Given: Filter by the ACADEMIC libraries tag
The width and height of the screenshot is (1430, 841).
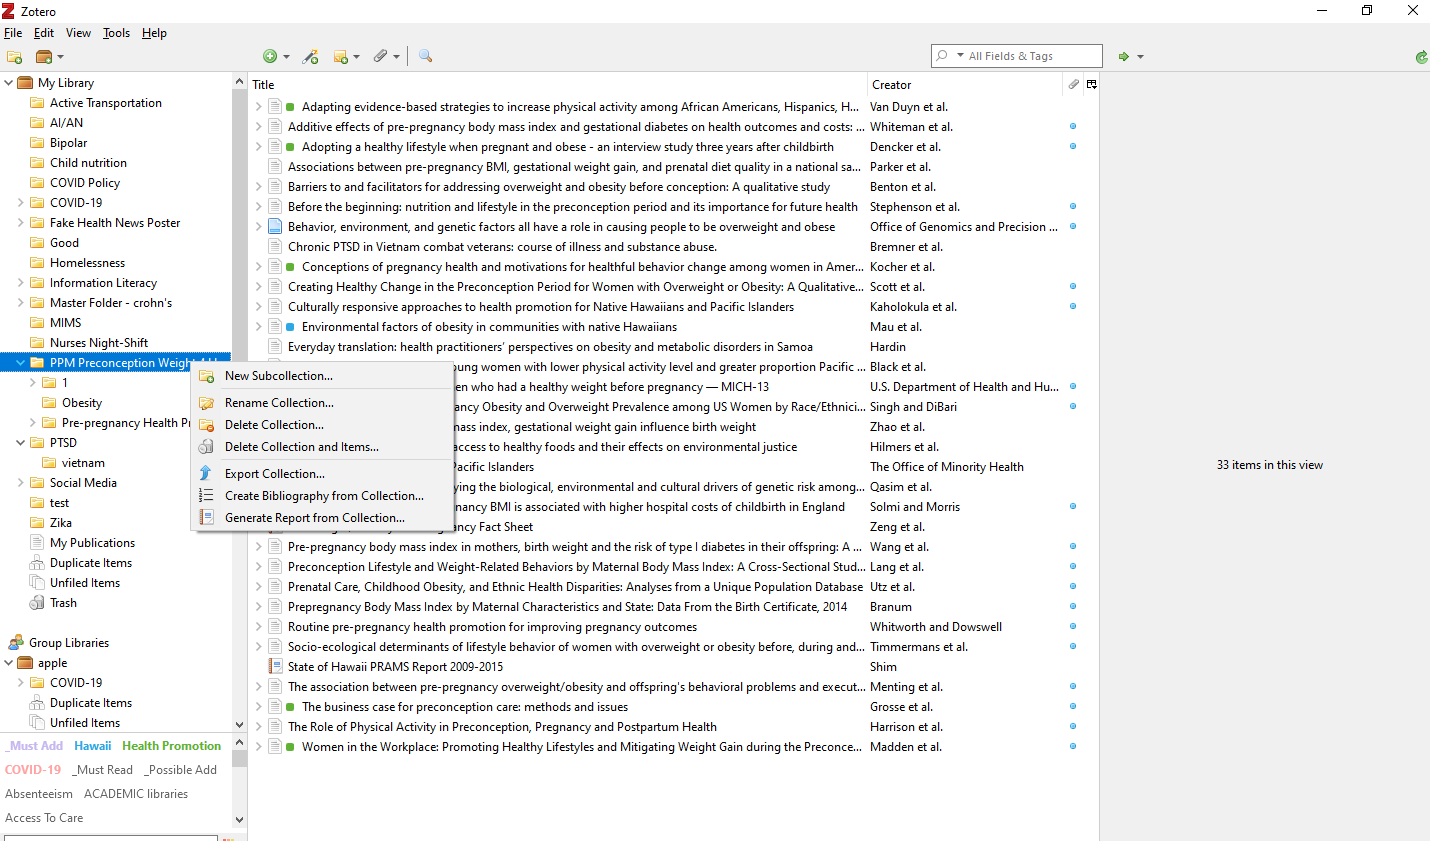Looking at the screenshot, I should 136,794.
